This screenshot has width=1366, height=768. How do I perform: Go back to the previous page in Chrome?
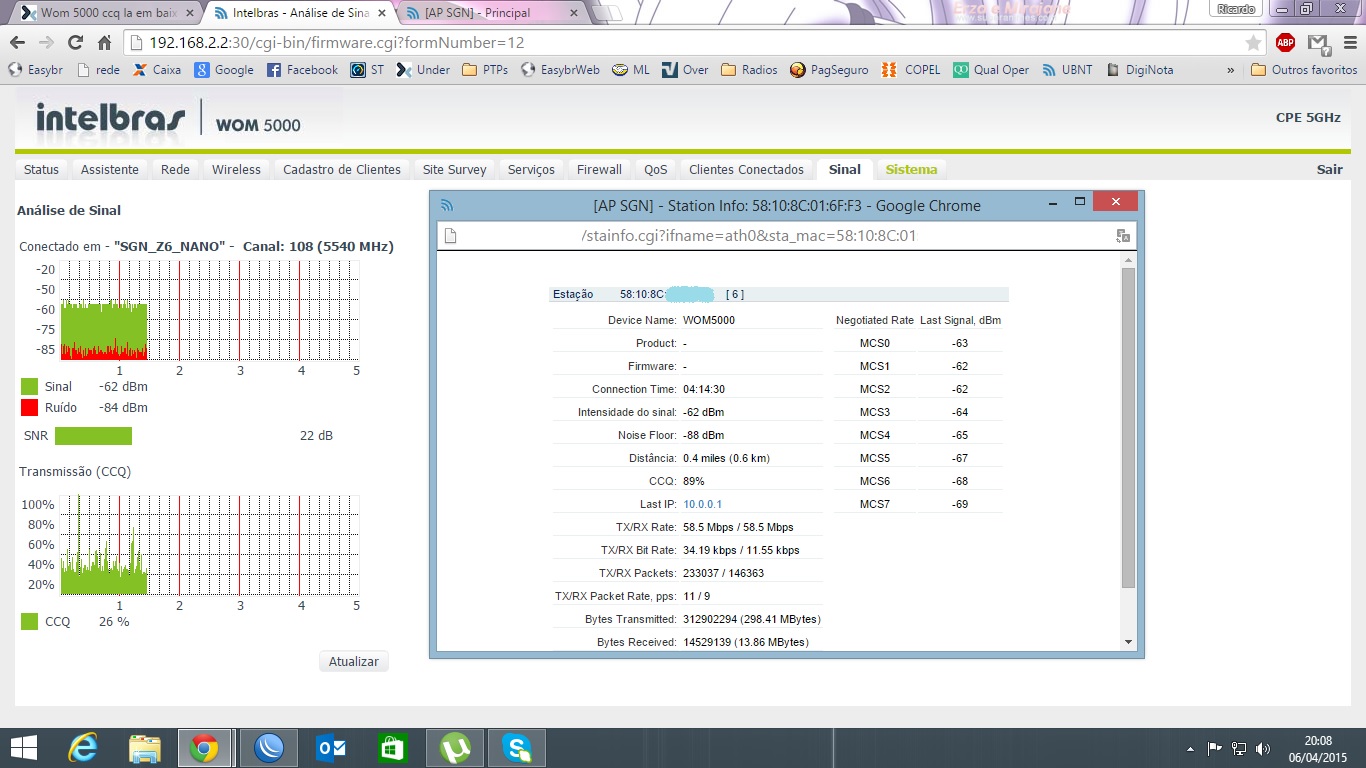coord(17,43)
